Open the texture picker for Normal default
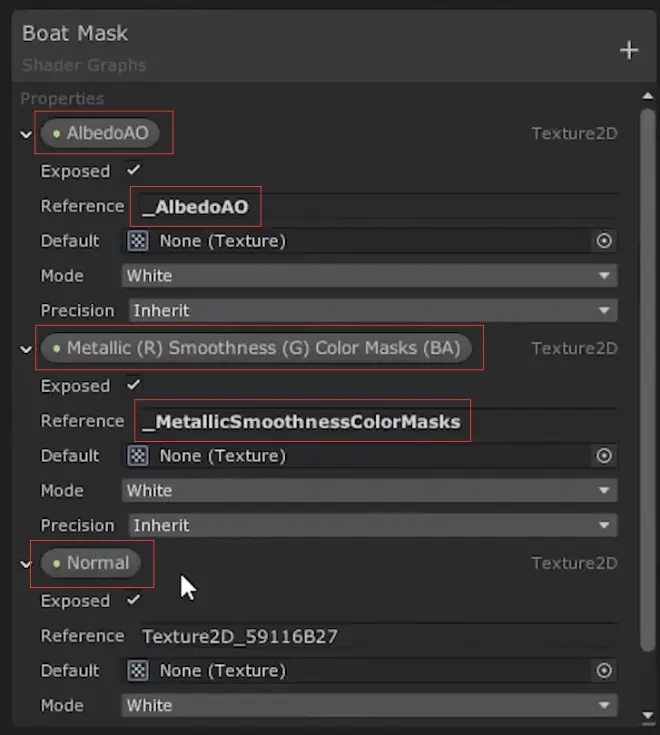The height and width of the screenshot is (735, 660). 604,670
